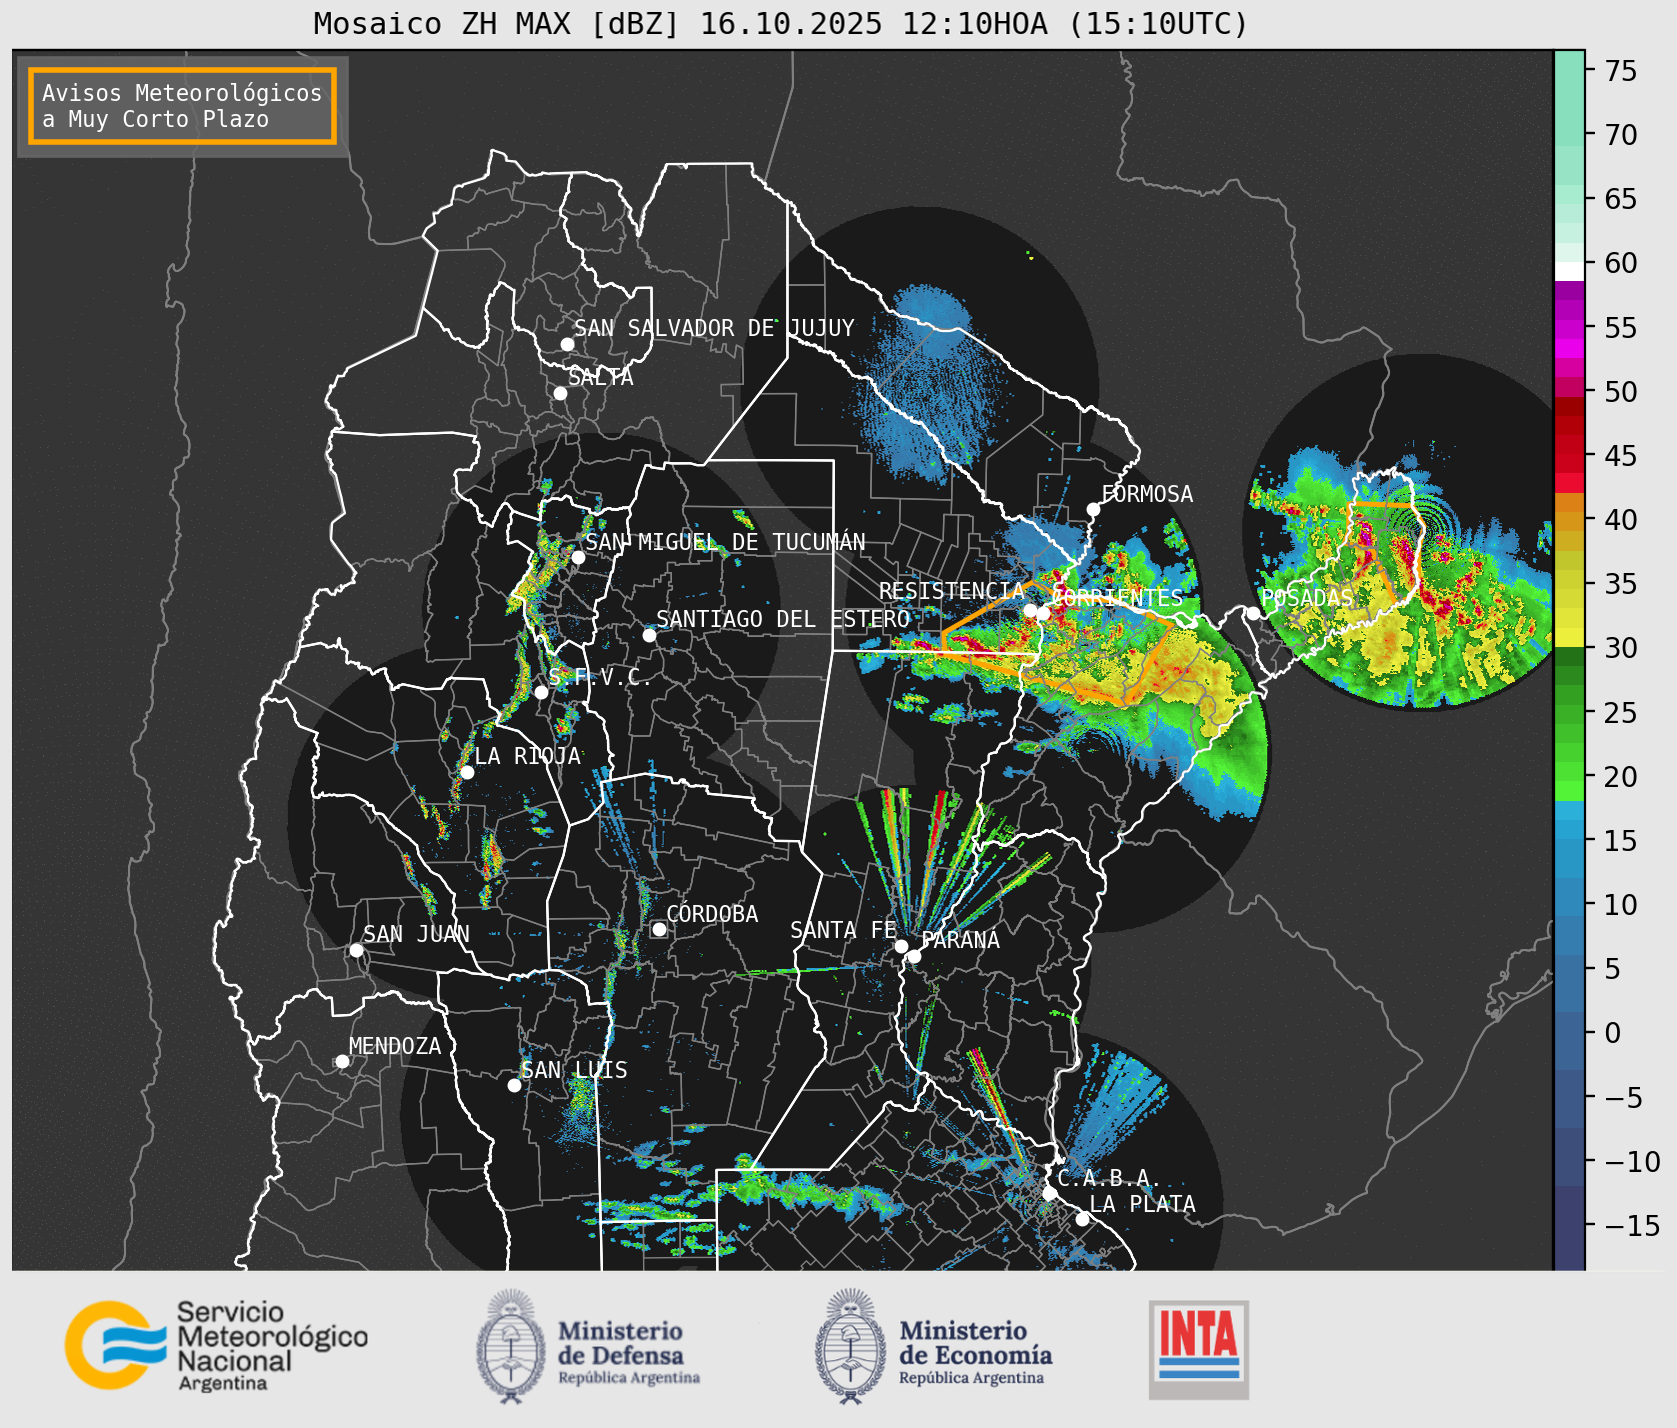The height and width of the screenshot is (1428, 1677).
Task: Click the Ministerio de Defensa emblem
Action: point(511,1346)
